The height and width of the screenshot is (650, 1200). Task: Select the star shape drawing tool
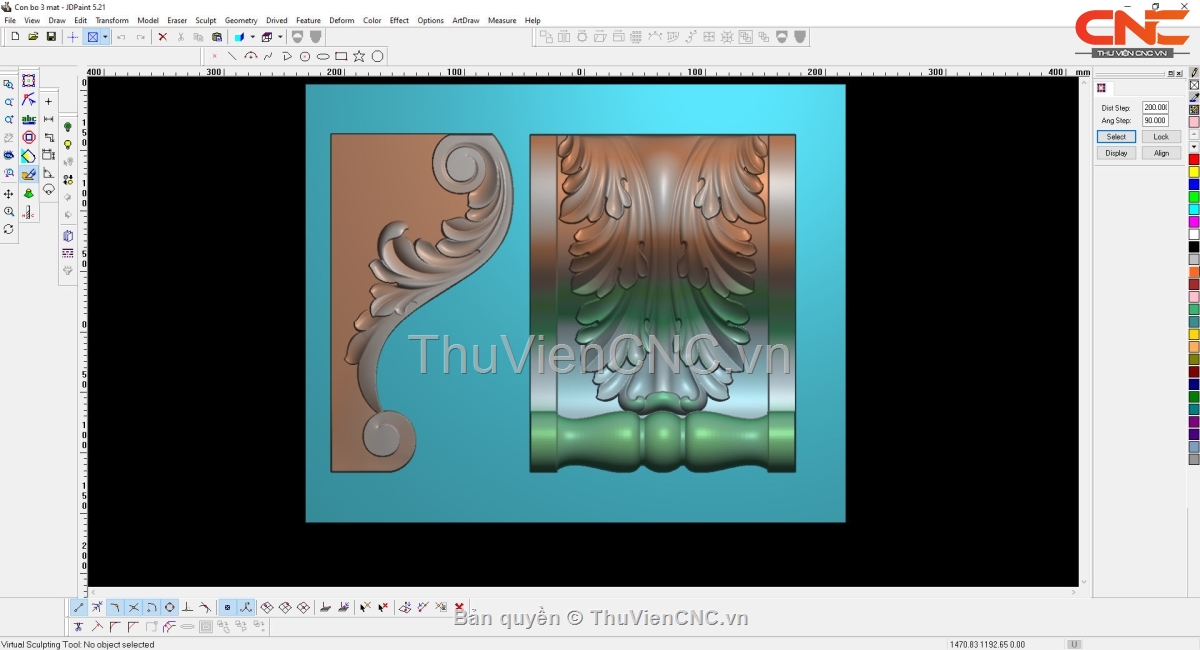click(x=359, y=56)
